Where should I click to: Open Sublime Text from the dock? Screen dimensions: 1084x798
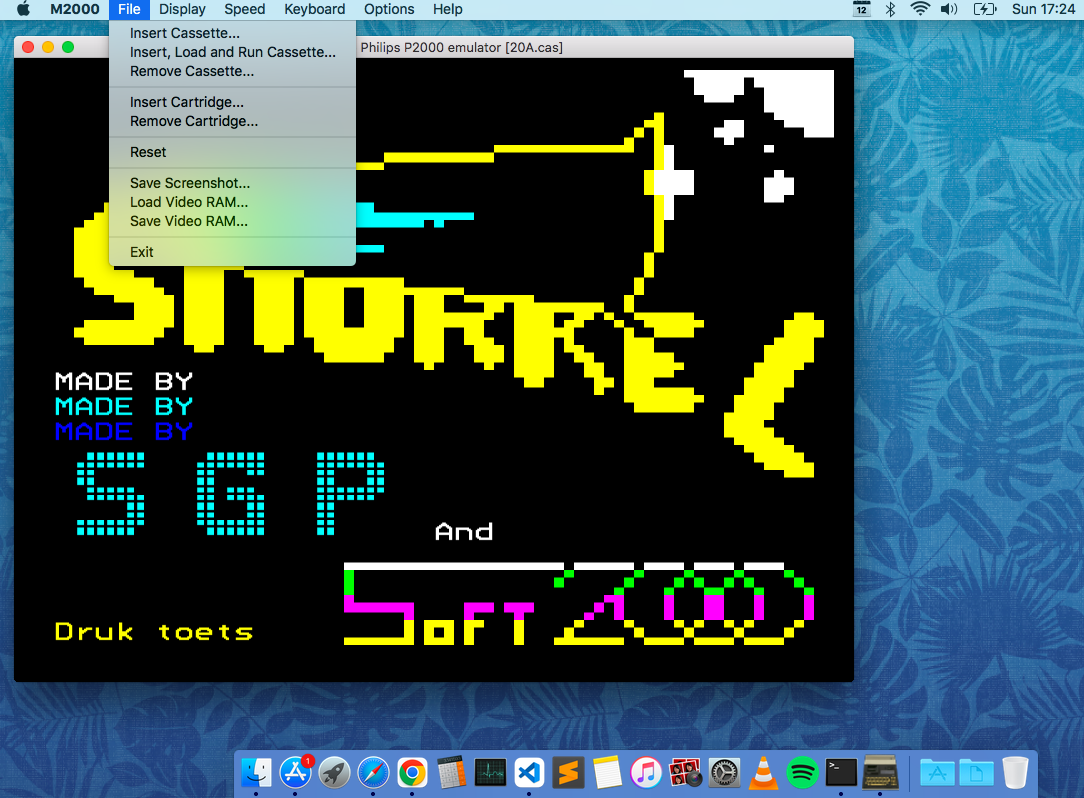(x=568, y=772)
